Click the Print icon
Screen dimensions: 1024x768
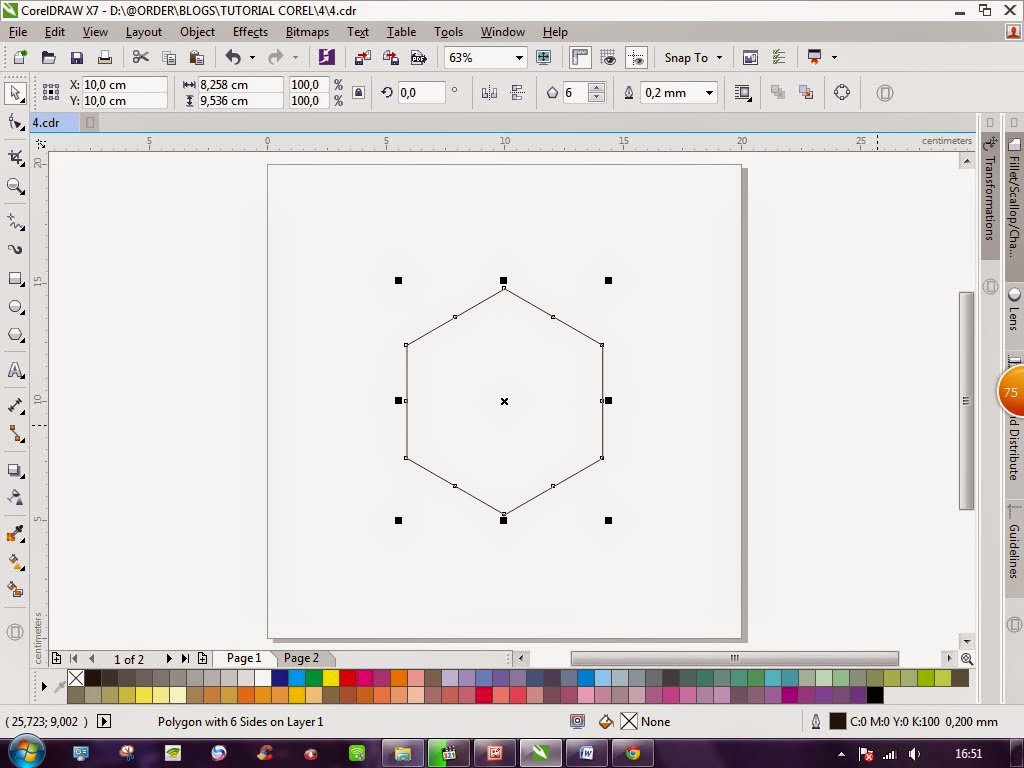[104, 57]
